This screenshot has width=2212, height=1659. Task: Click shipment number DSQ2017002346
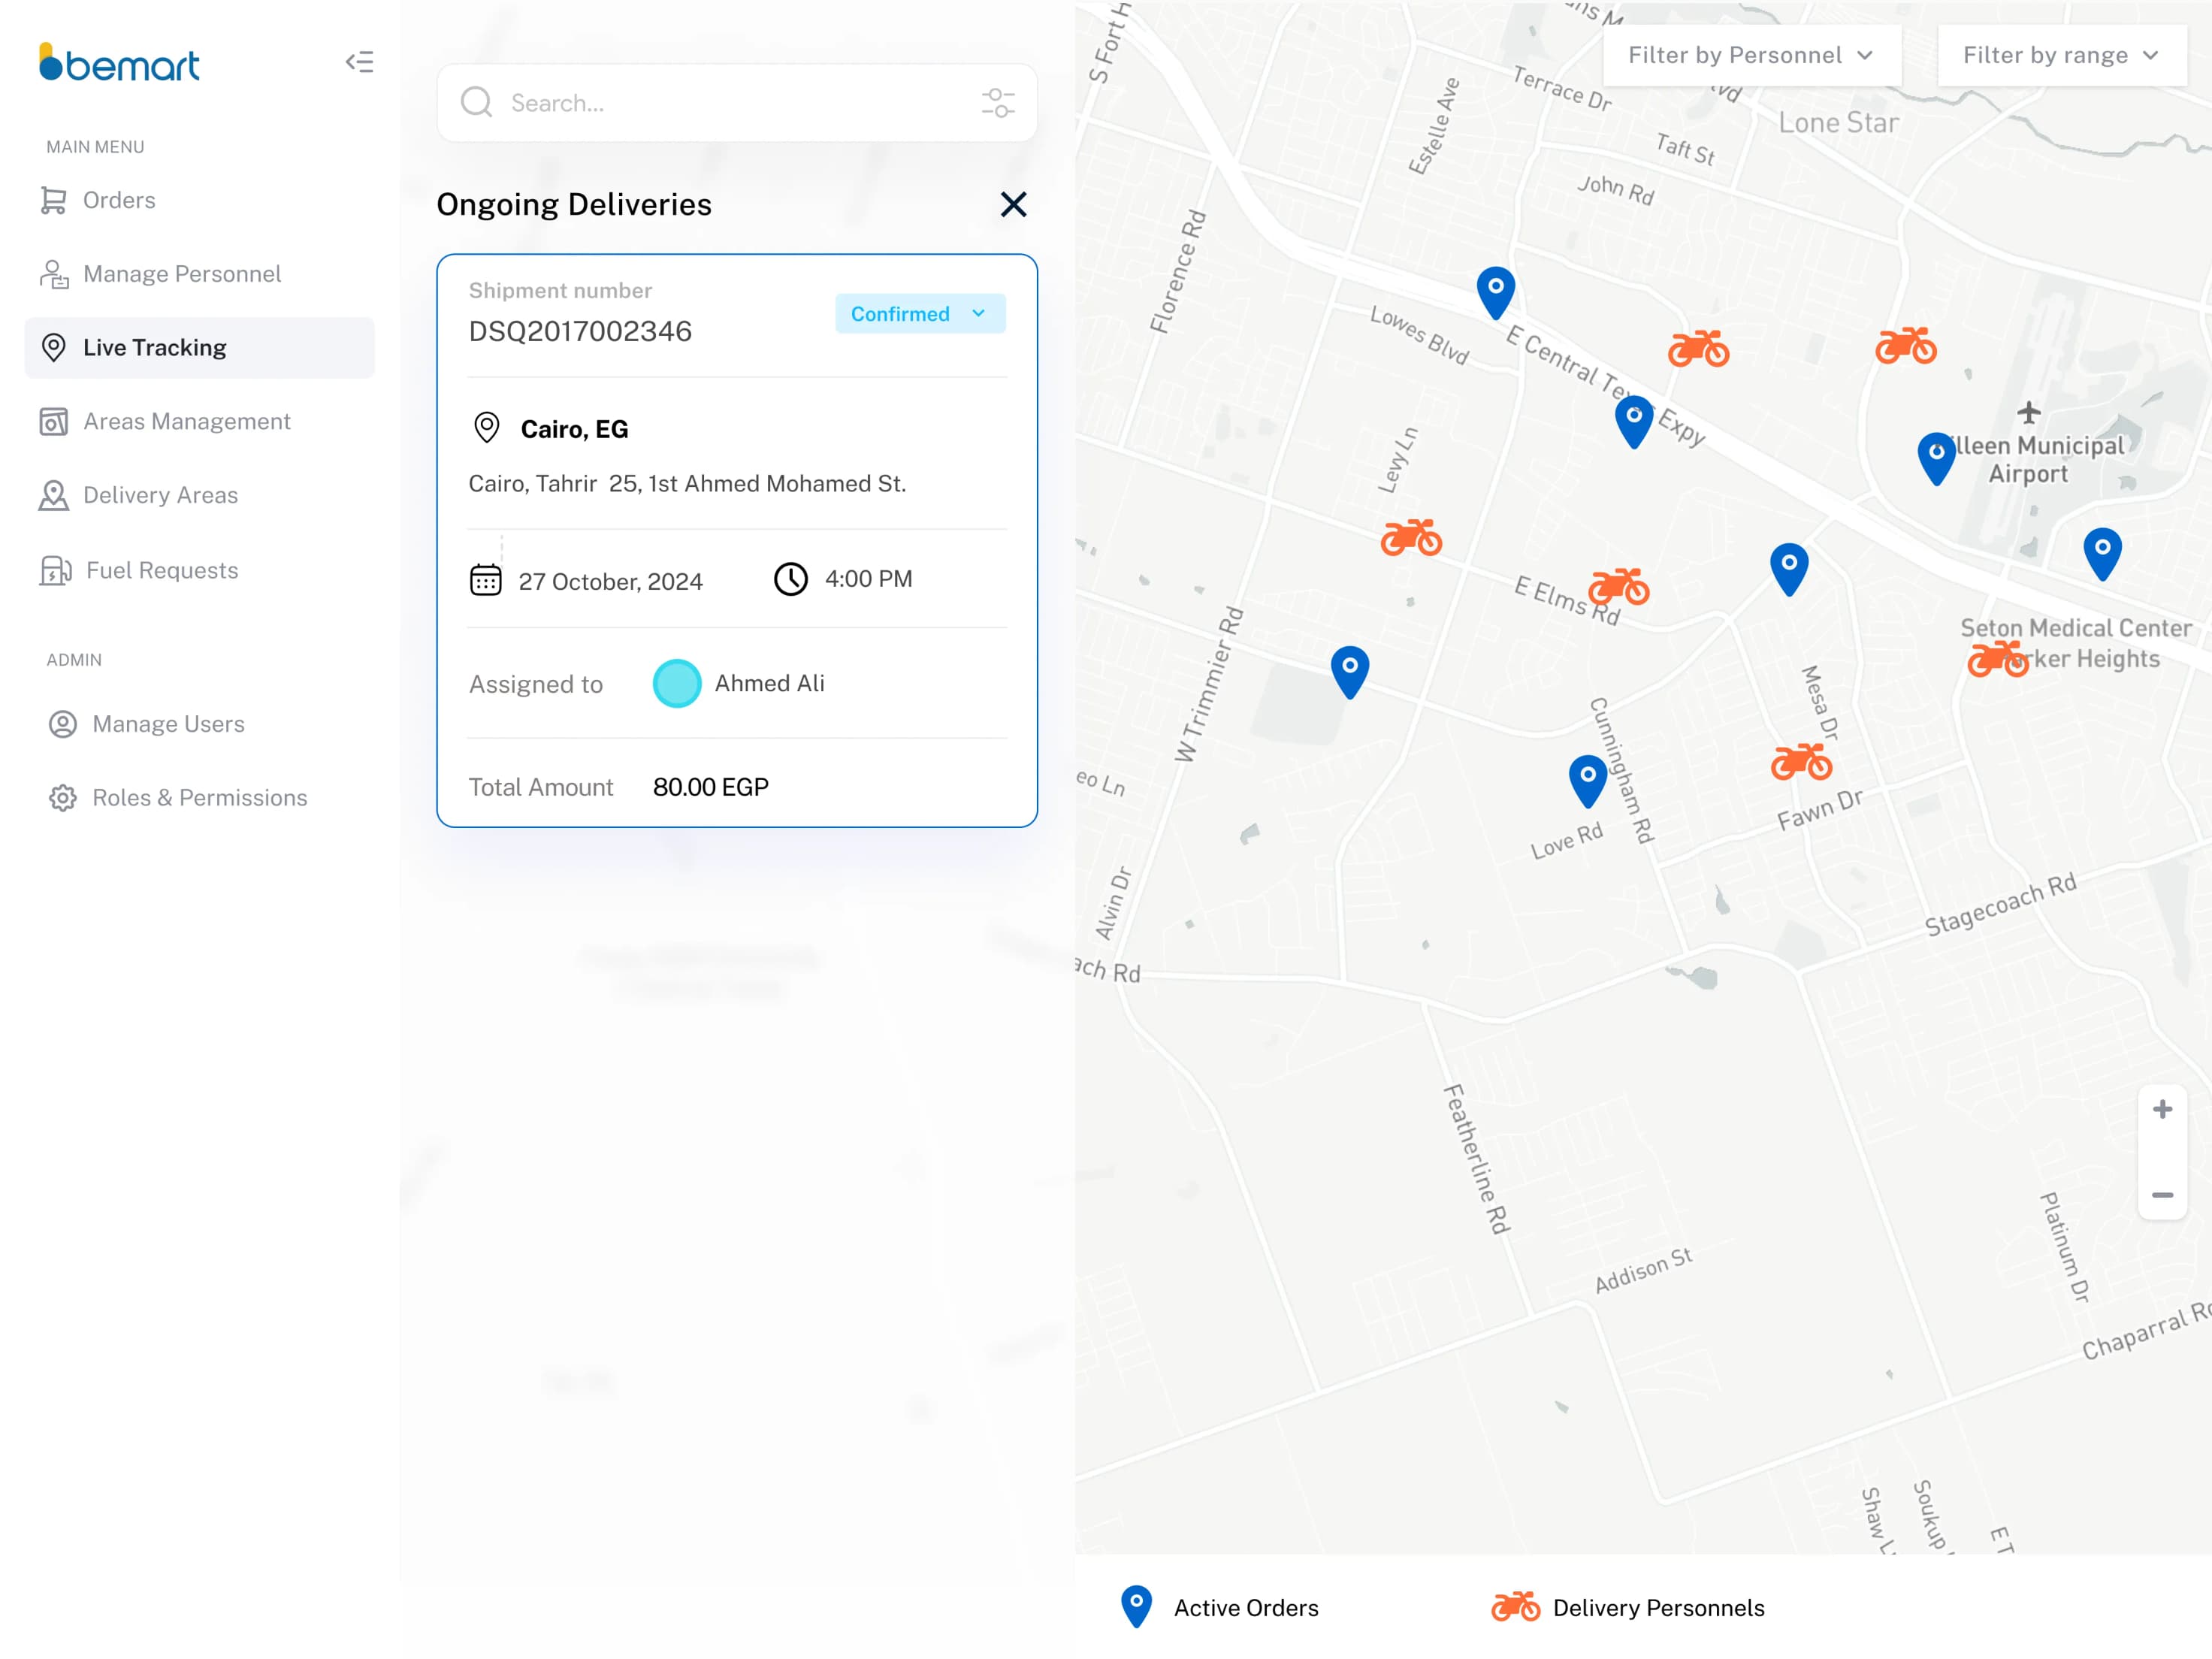tap(580, 331)
